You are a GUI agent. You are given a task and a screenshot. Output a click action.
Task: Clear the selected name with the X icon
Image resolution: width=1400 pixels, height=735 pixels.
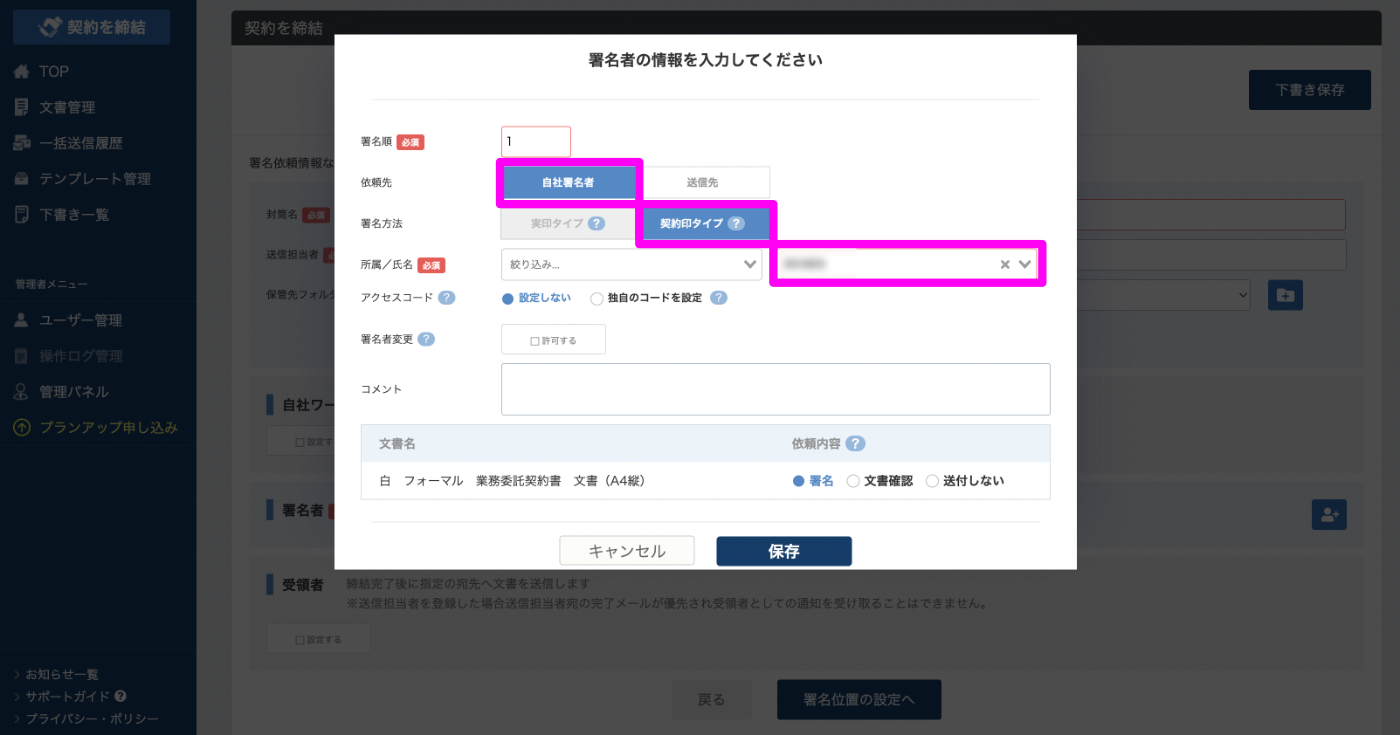coord(1005,265)
